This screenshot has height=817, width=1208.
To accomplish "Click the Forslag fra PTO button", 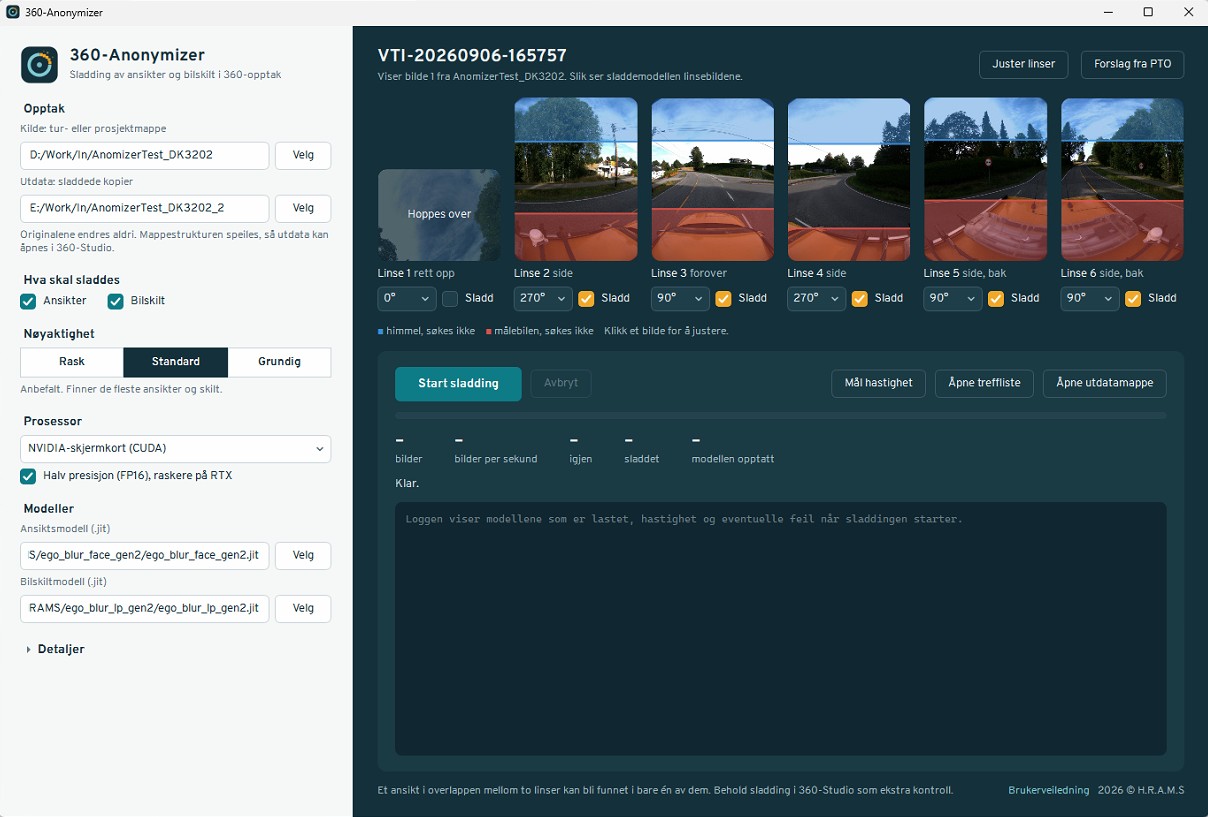I will (x=1133, y=64).
